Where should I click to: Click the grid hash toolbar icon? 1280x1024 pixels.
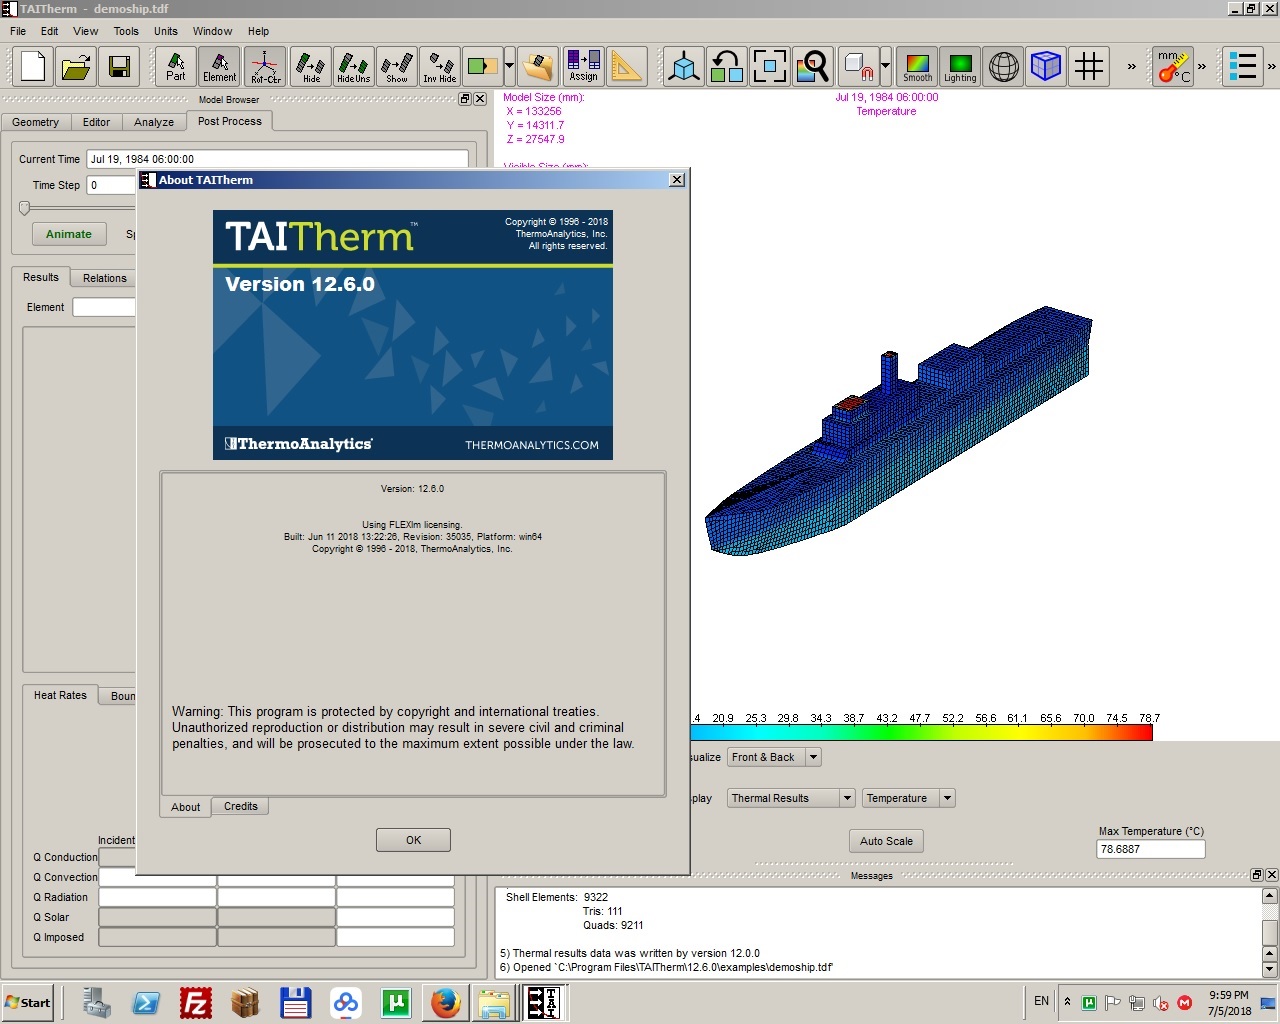point(1089,67)
